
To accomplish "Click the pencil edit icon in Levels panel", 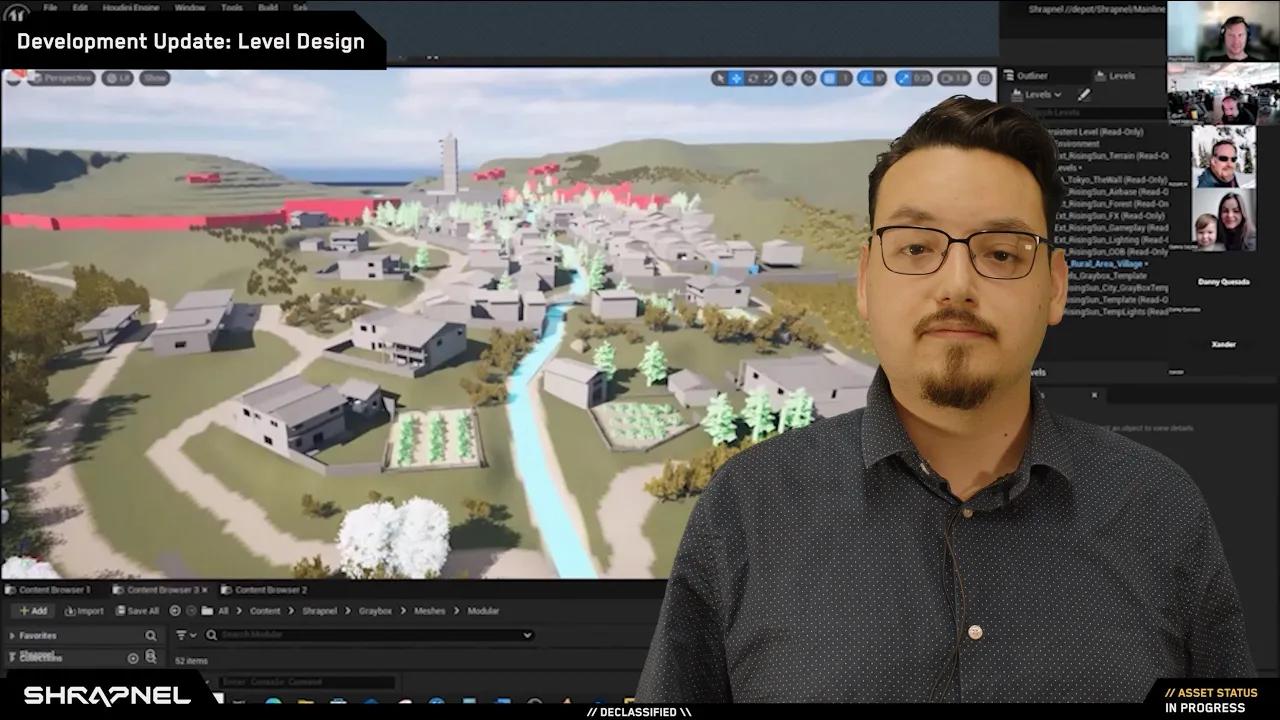I will 1084,95.
